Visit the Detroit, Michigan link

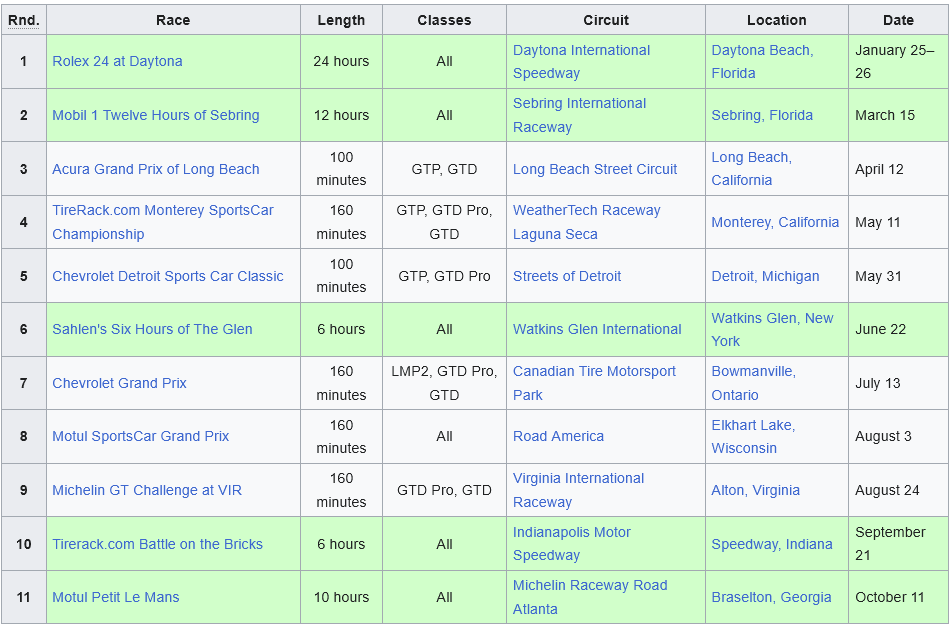pyautogui.click(x=765, y=276)
